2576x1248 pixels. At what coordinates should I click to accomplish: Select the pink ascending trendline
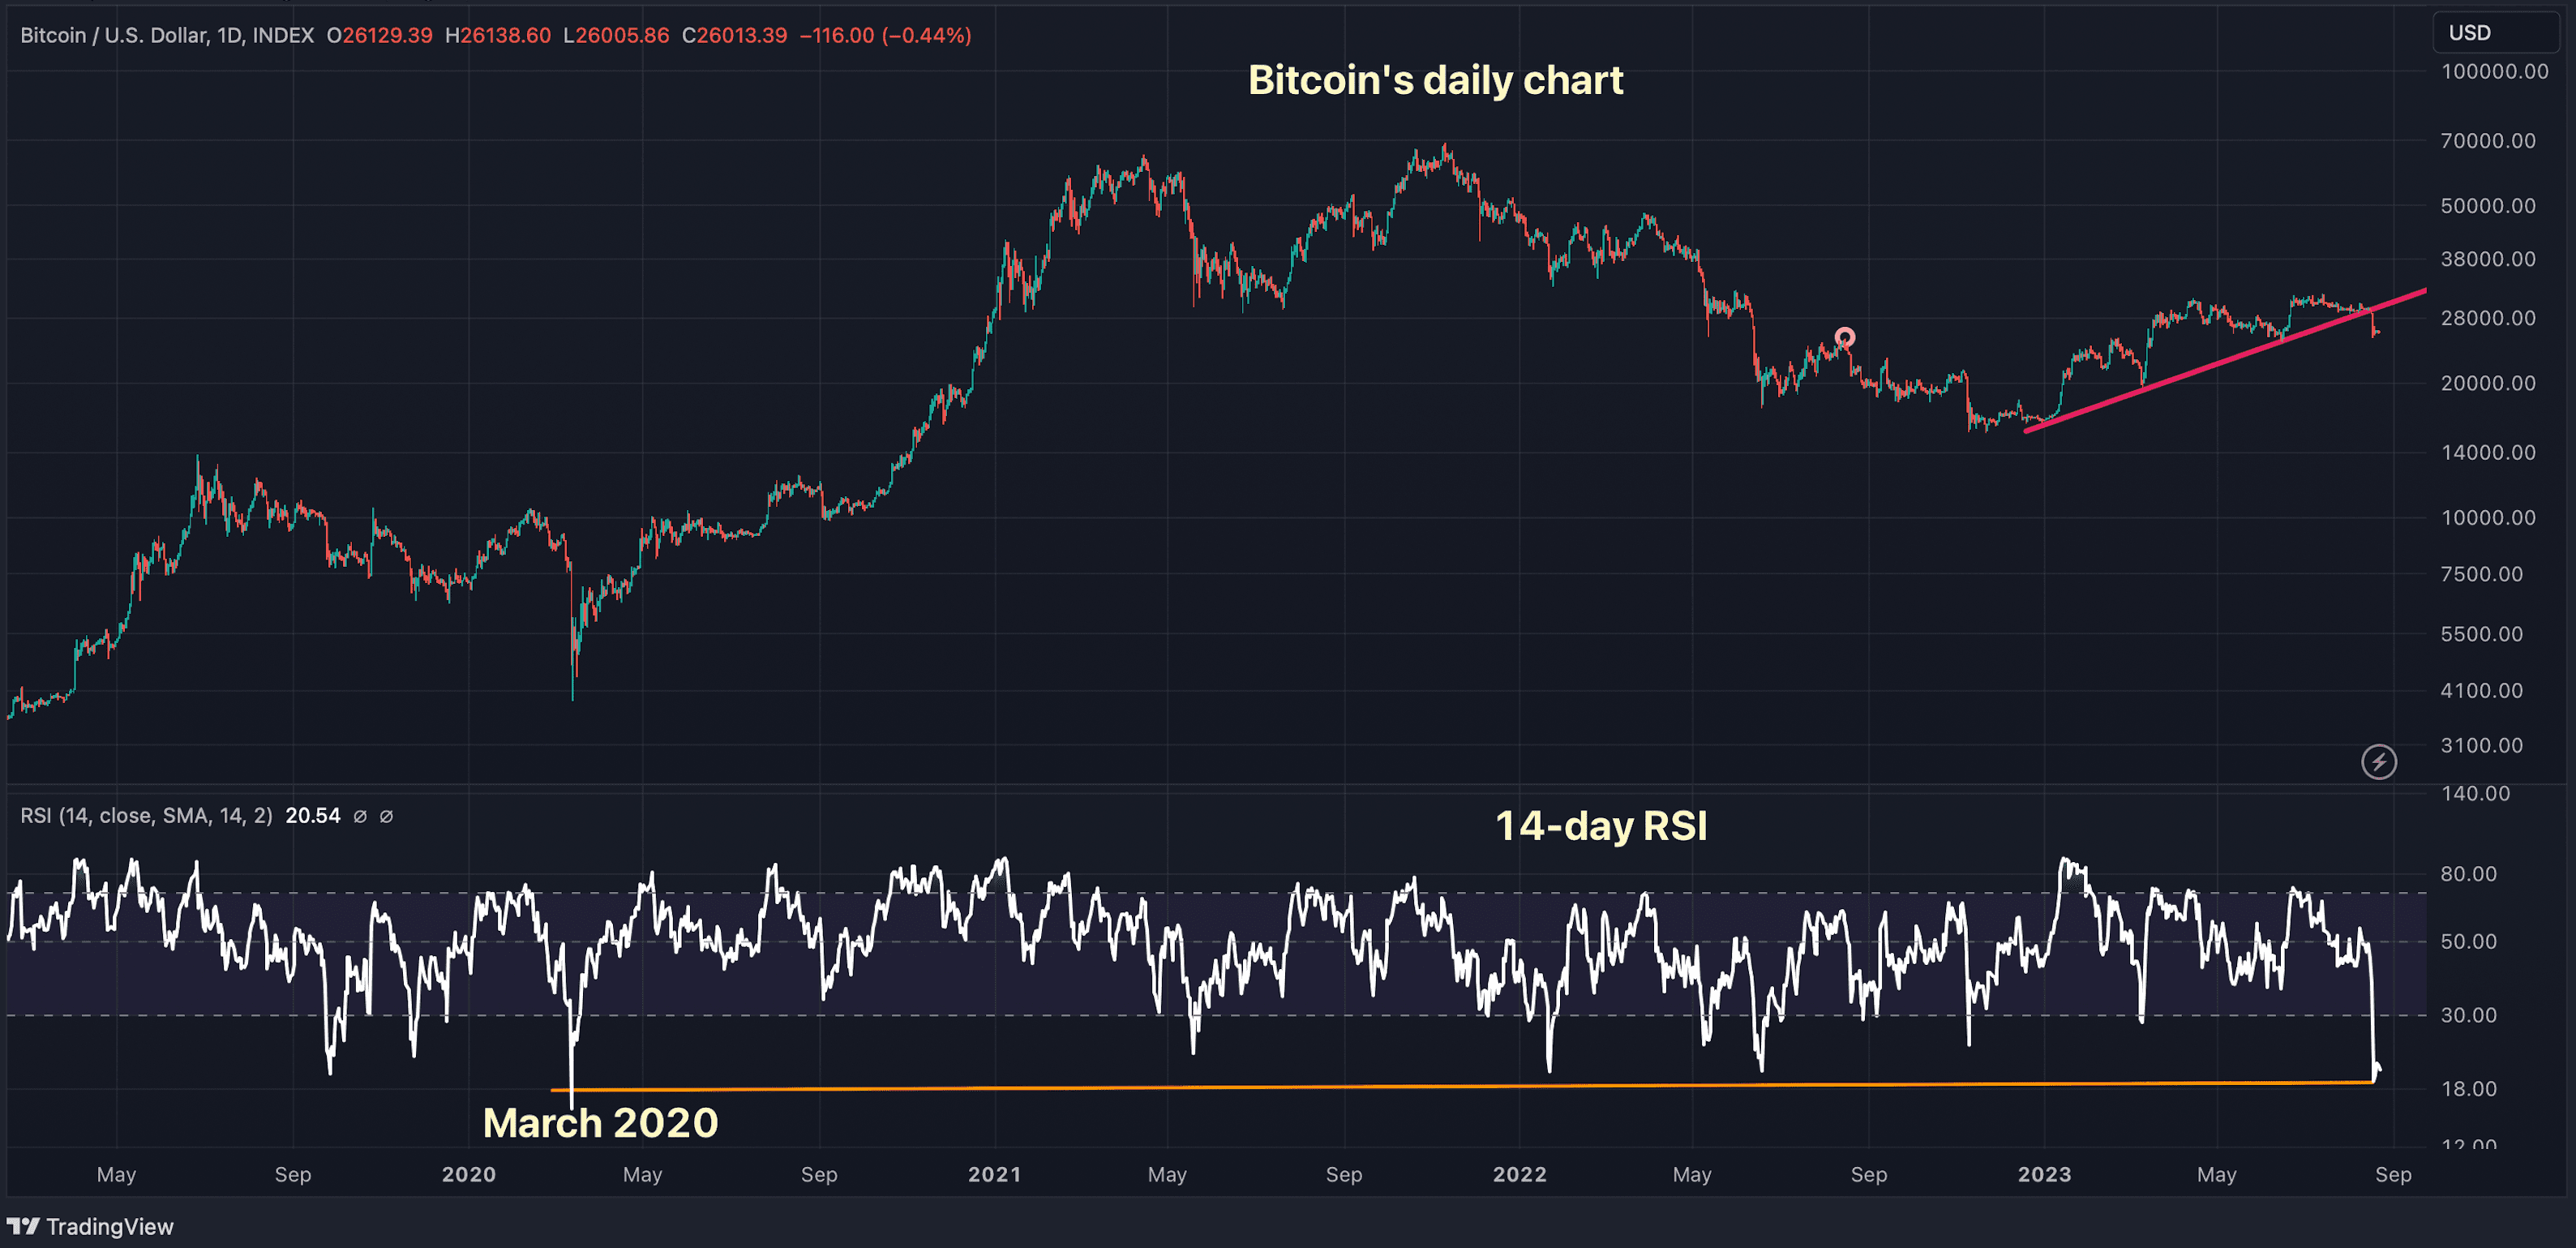coord(2225,361)
